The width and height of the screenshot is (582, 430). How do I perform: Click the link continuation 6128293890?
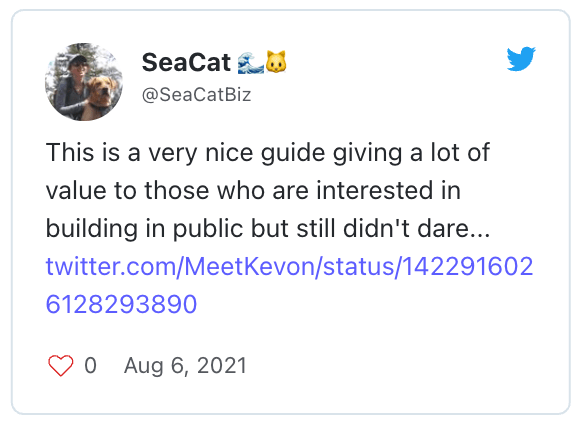pyautogui.click(x=121, y=304)
